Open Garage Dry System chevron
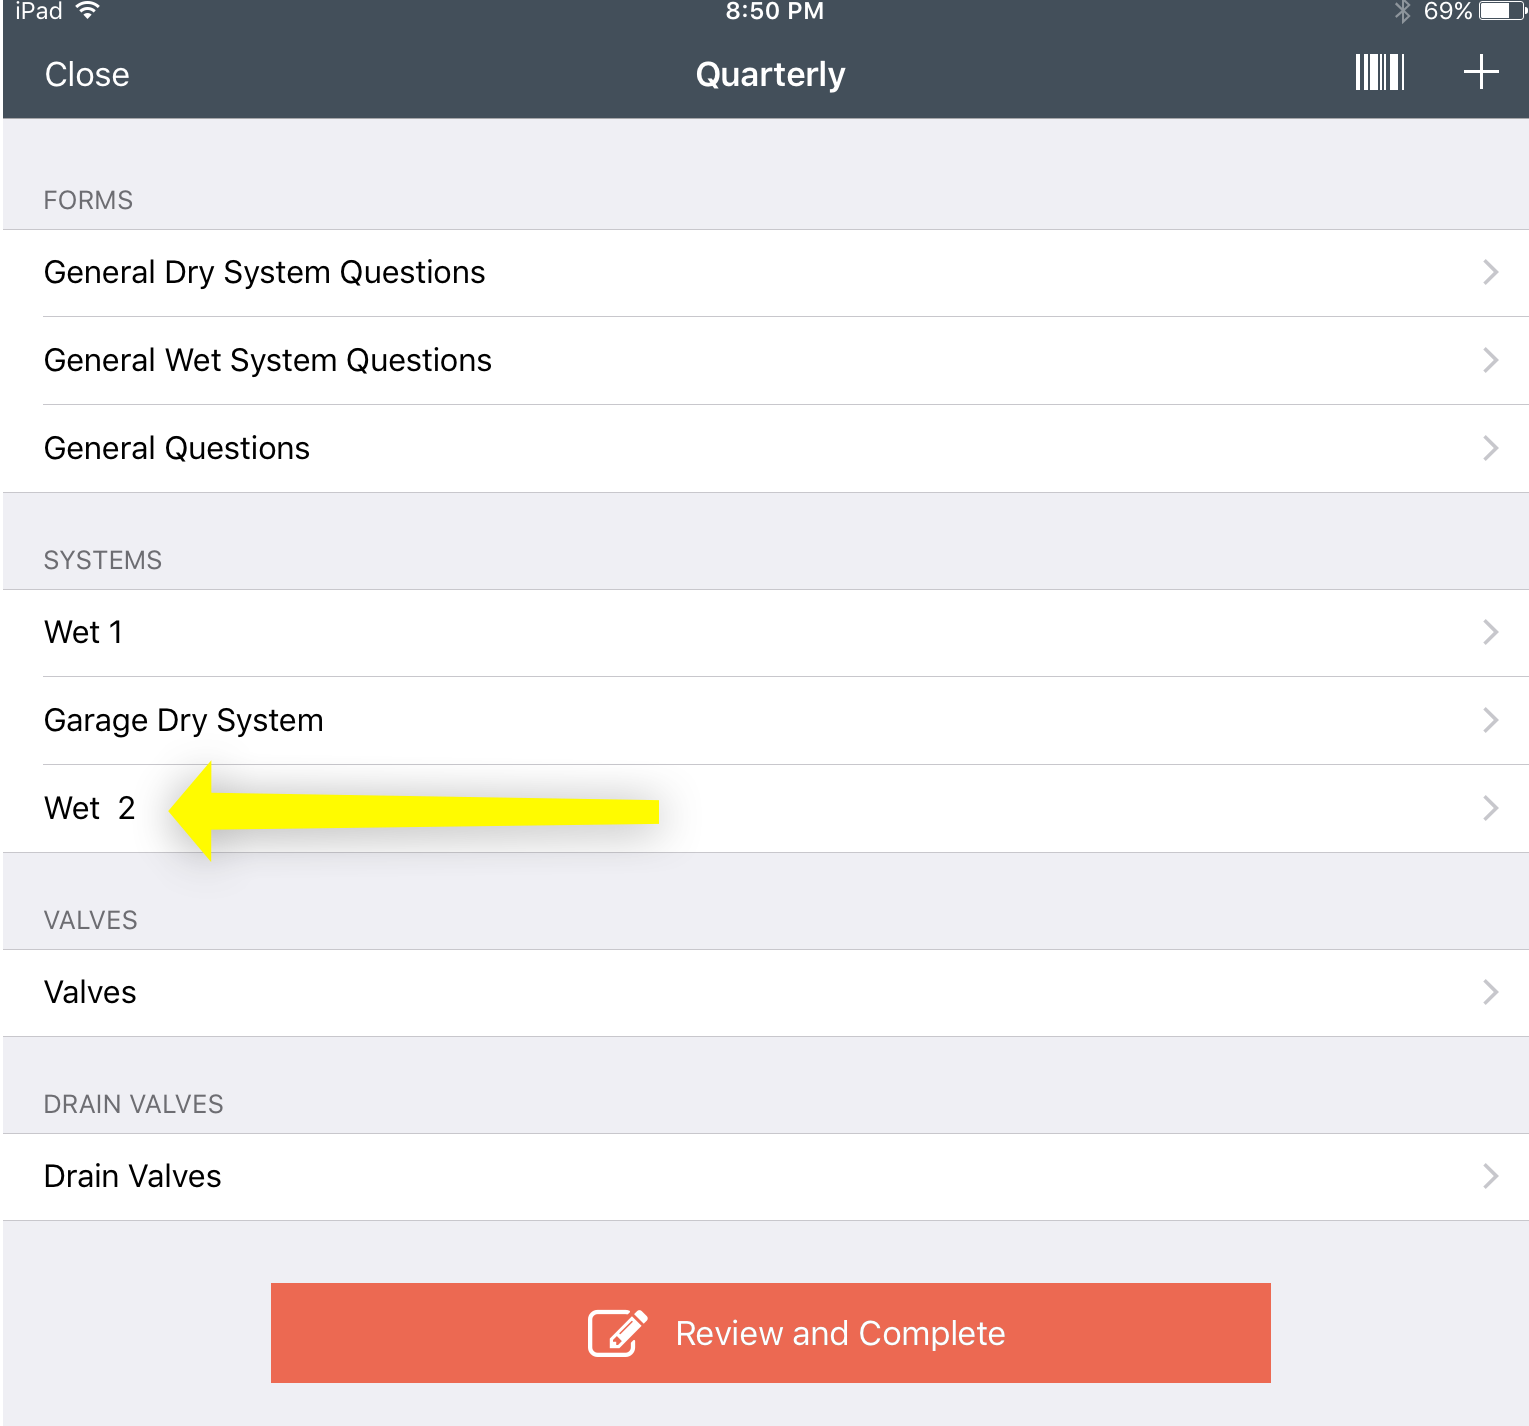Screen dimensions: 1529x1426 point(1490,720)
